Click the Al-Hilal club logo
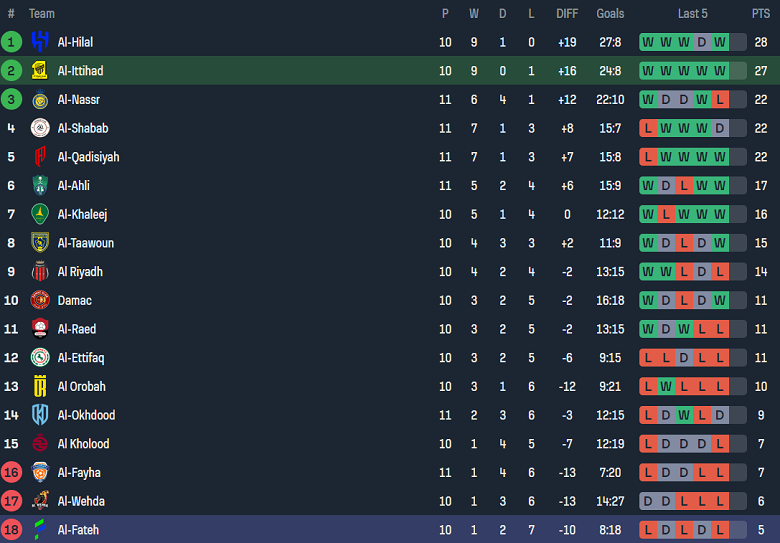Screen dimensions: 780x543 click(40, 42)
